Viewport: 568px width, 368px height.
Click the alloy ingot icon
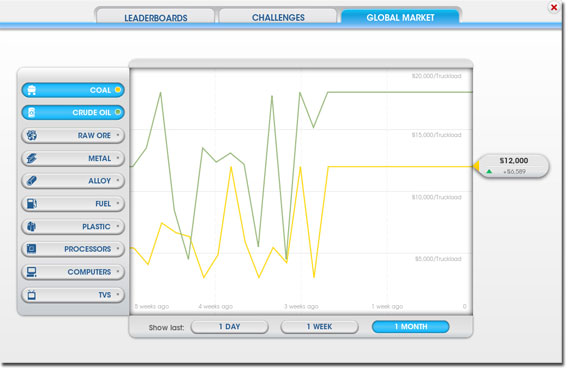32,180
